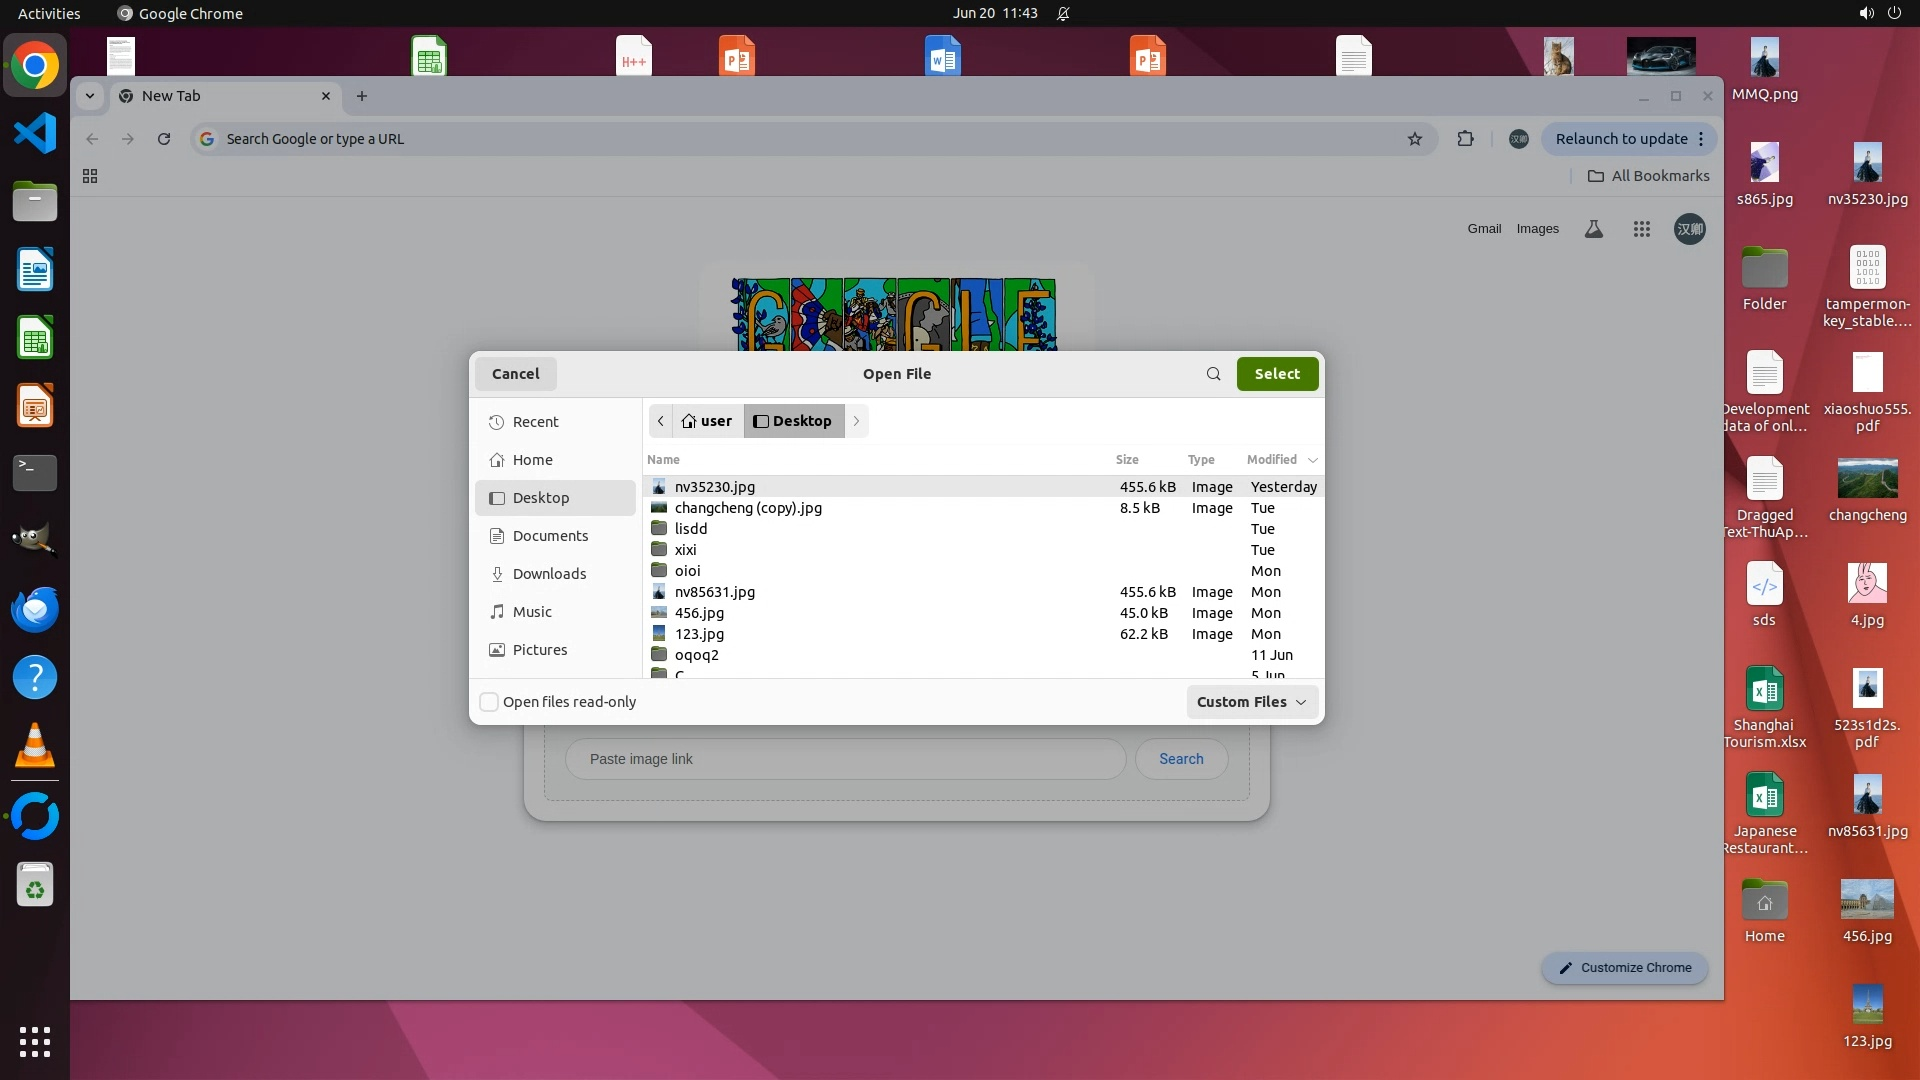Click the Search Labs flask icon
The width and height of the screenshot is (1920, 1080).
pyautogui.click(x=1594, y=229)
